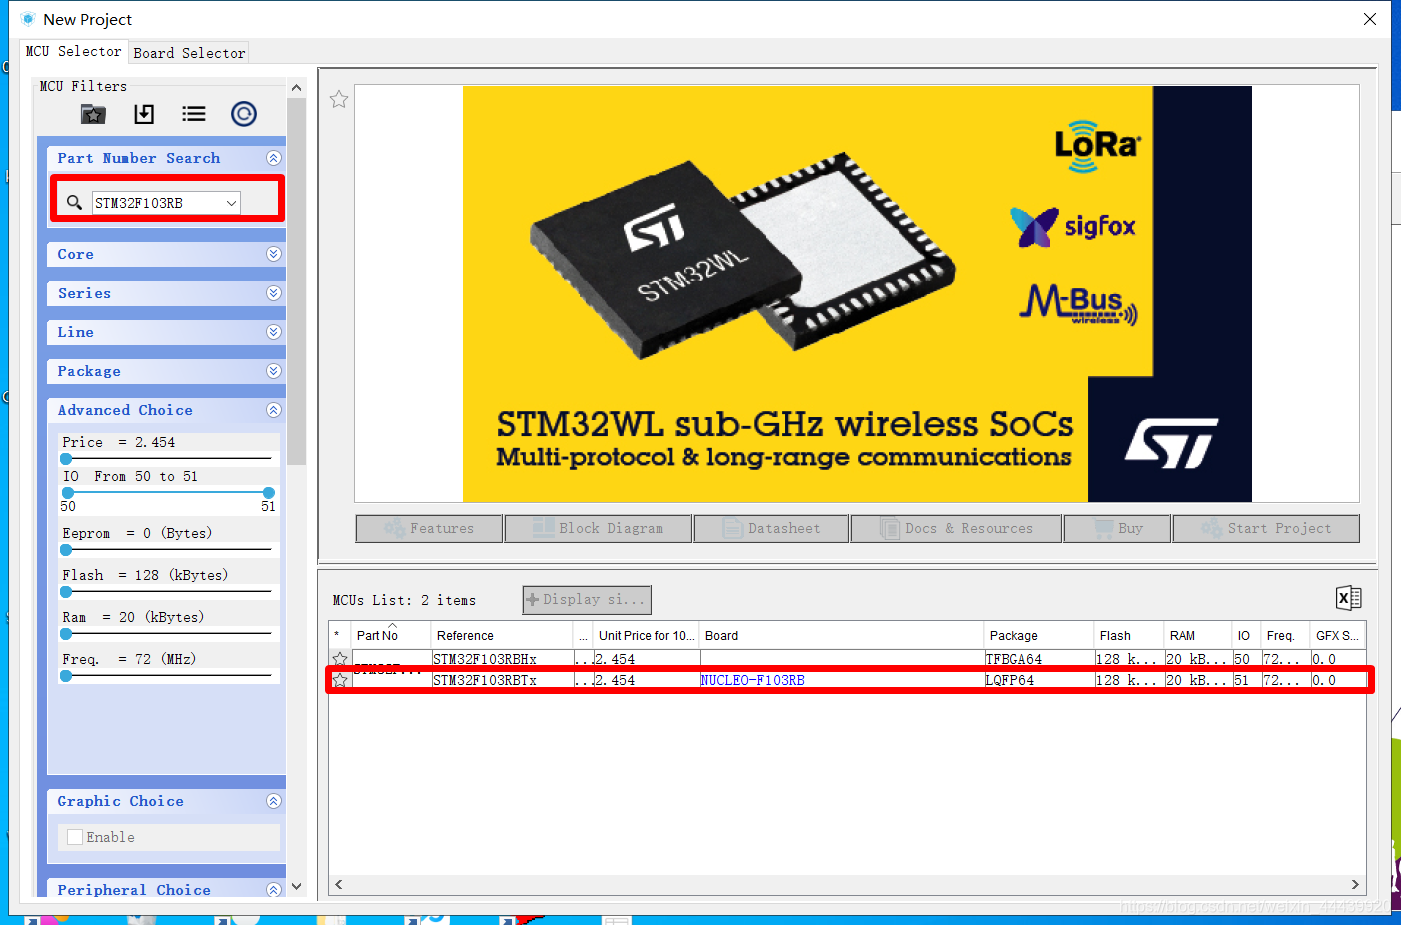Screen dimensions: 1401x925
Task: Expand the Series filter section
Action: point(274,293)
